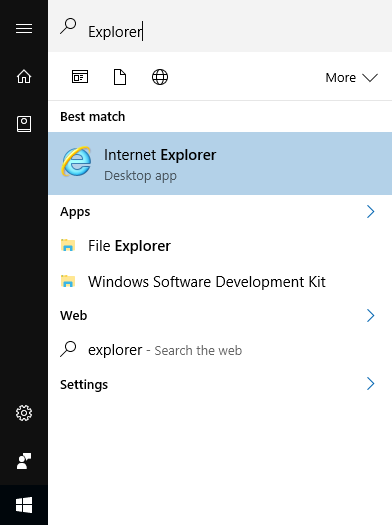
Task: Expand the Settings category chevron
Action: coord(371,384)
